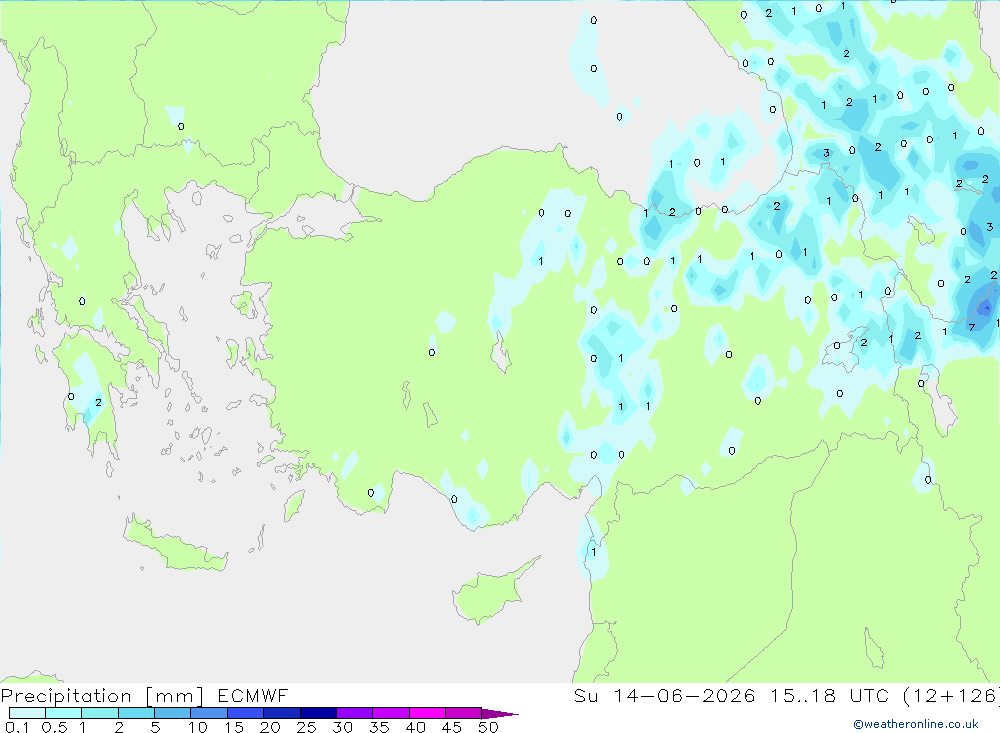
Task: Click the '7' mm precipitation value on map
Action: pos(971,327)
